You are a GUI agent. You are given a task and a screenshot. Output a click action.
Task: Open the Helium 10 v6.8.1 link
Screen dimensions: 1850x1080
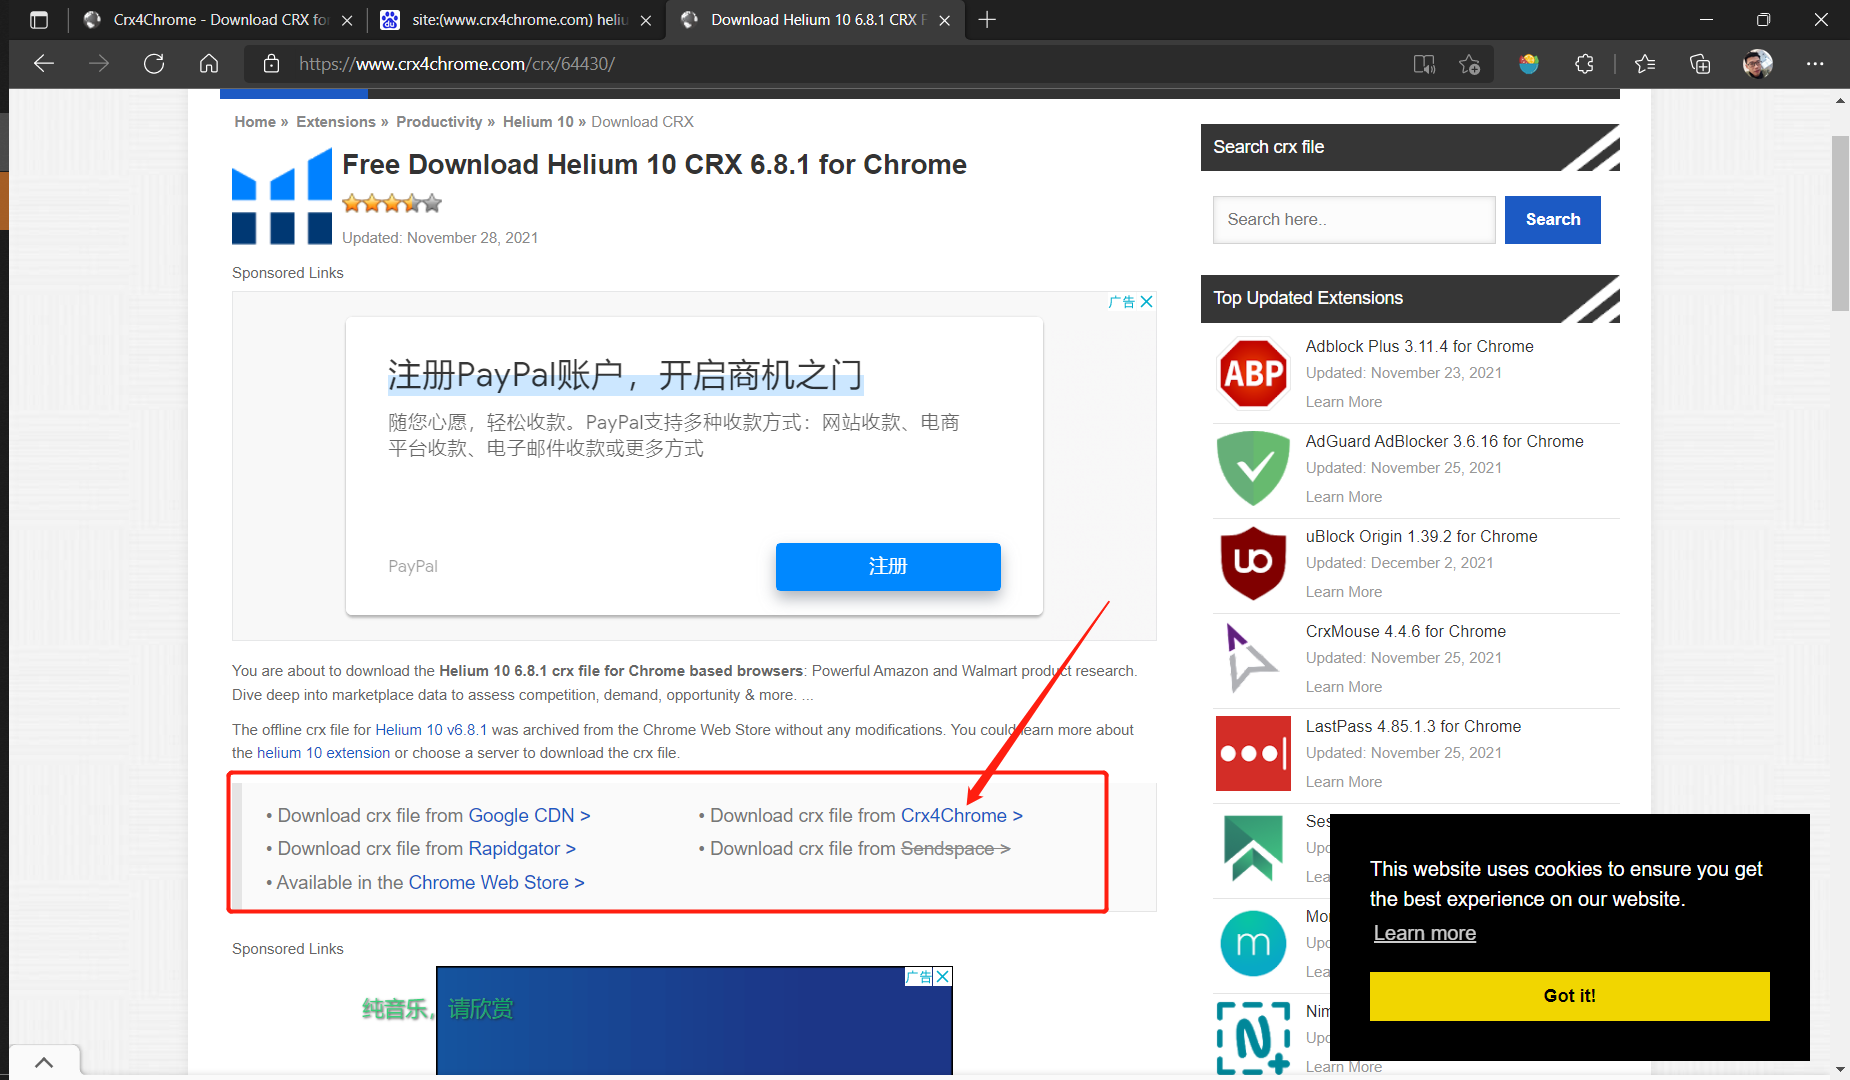point(431,730)
